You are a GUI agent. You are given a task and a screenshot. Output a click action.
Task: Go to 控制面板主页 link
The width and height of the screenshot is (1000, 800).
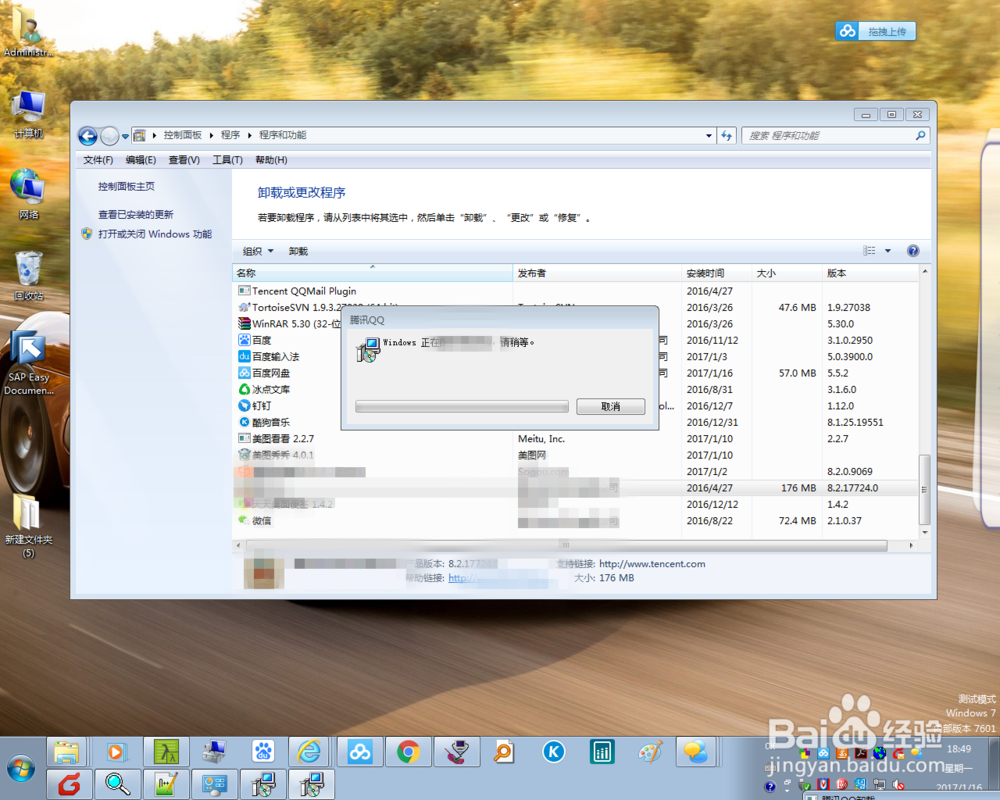126,186
